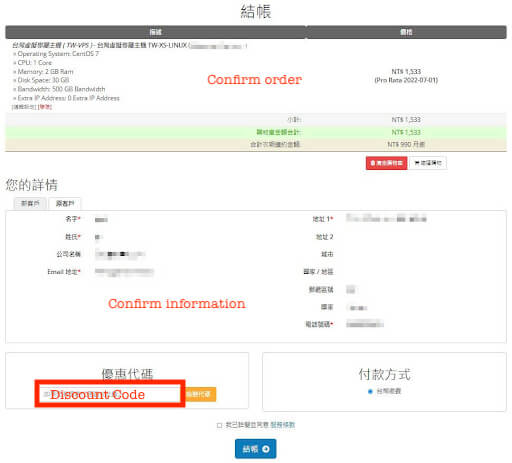Click the address 1 field
Image resolution: width=512 pixels, height=463 pixels.
pos(386,219)
